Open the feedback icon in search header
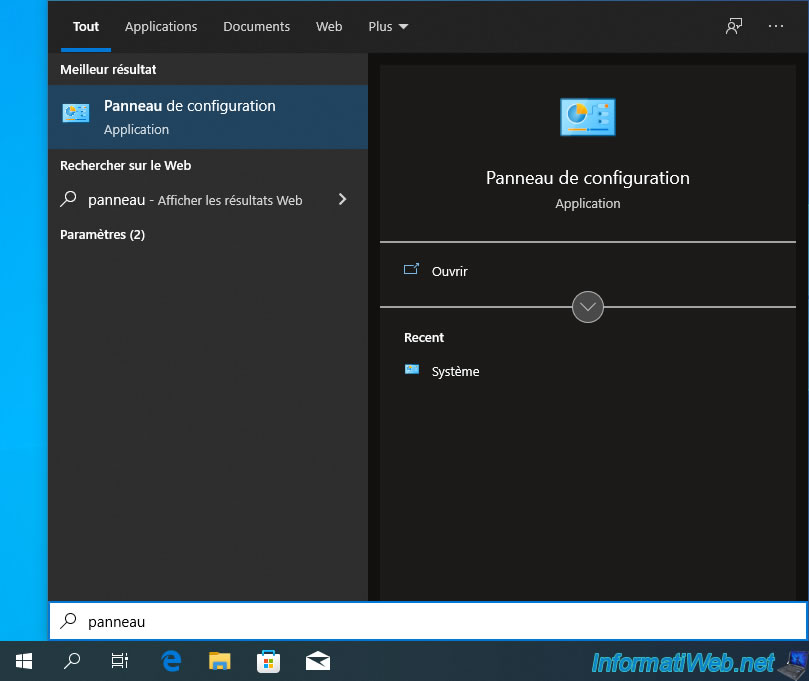 tap(733, 26)
